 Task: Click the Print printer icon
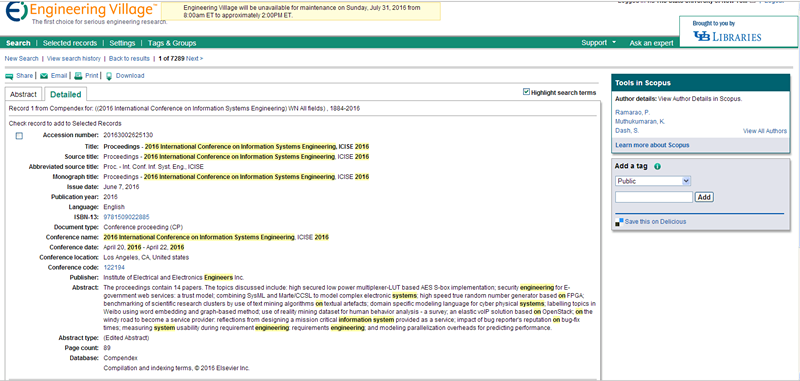click(x=78, y=76)
